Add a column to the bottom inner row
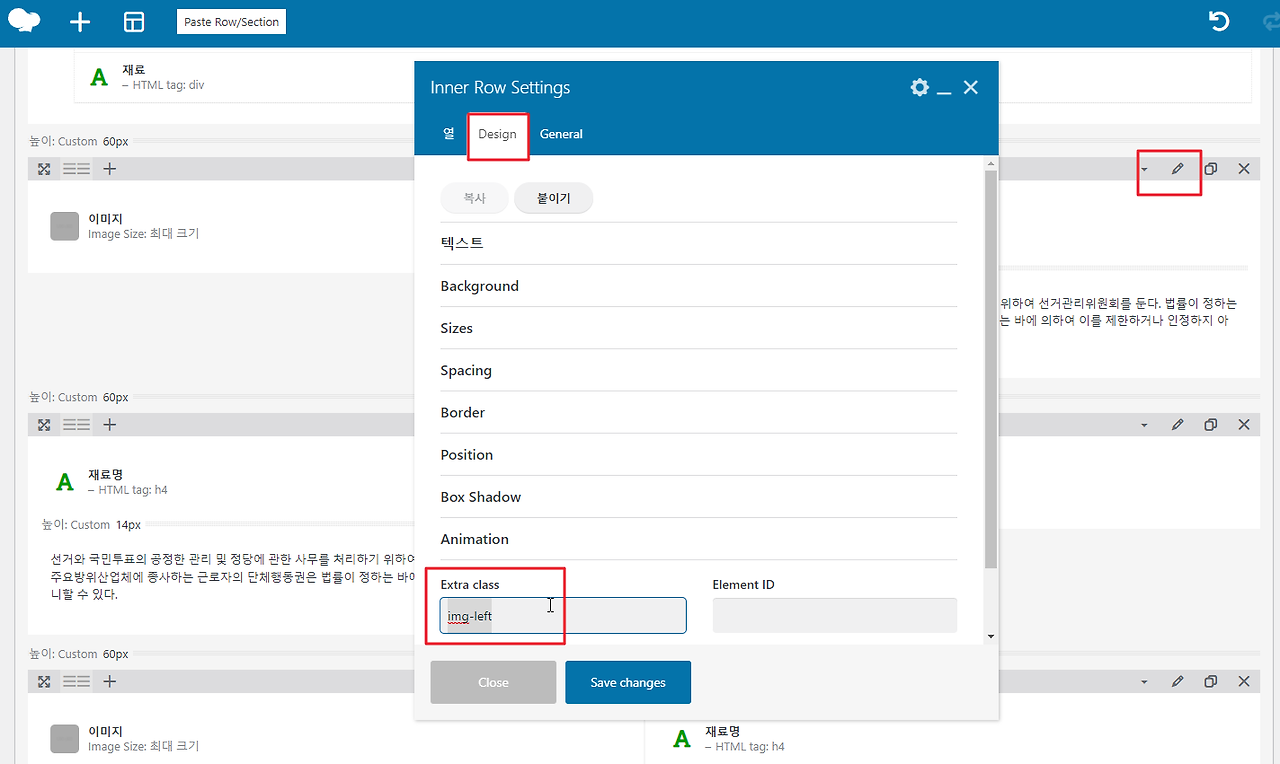1280x764 pixels. [110, 682]
